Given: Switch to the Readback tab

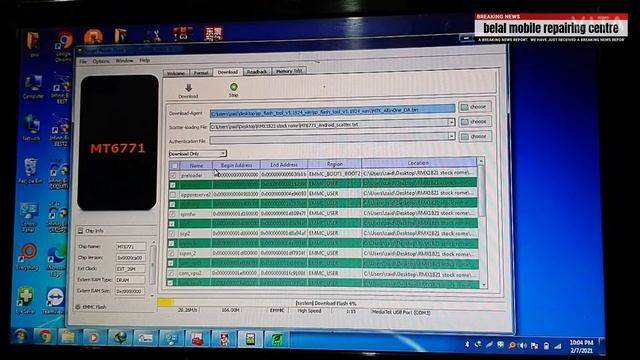Looking at the screenshot, I should (257, 72).
